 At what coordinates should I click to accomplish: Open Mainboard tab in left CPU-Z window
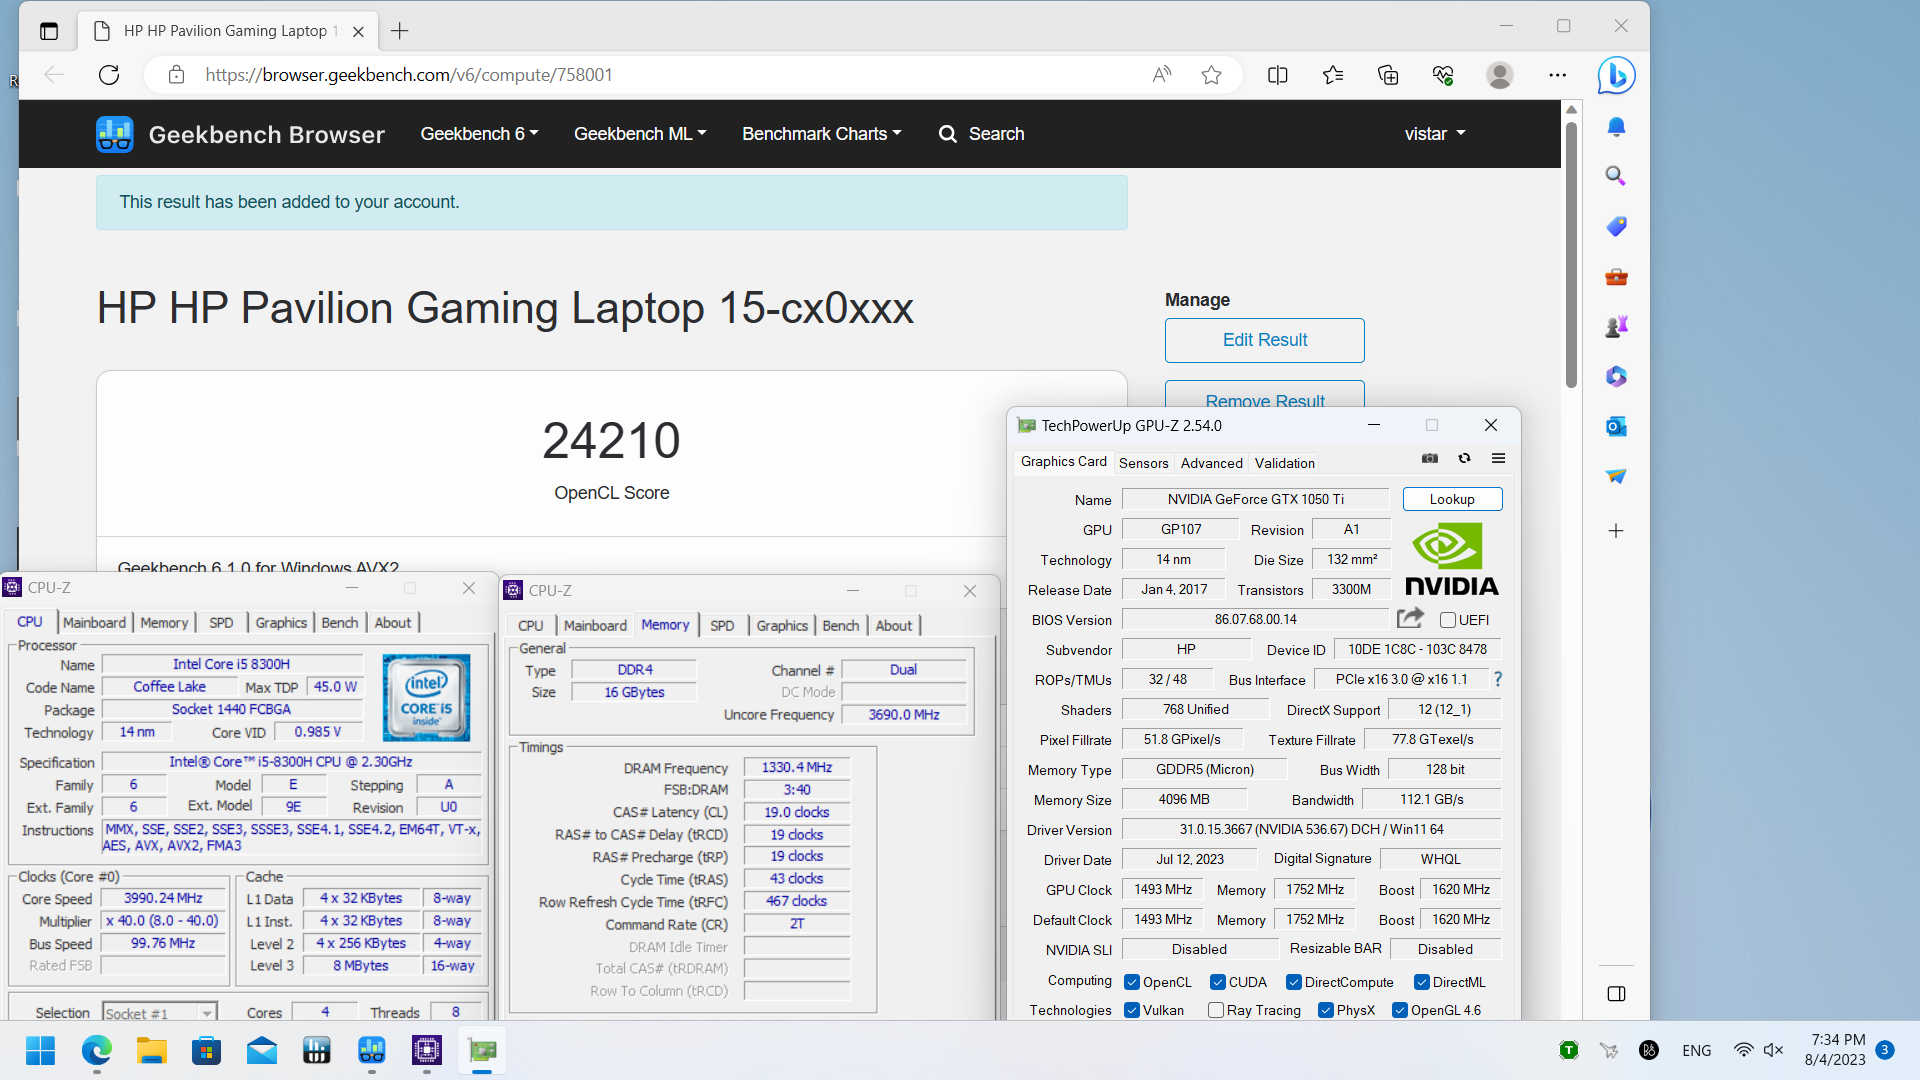pyautogui.click(x=94, y=622)
